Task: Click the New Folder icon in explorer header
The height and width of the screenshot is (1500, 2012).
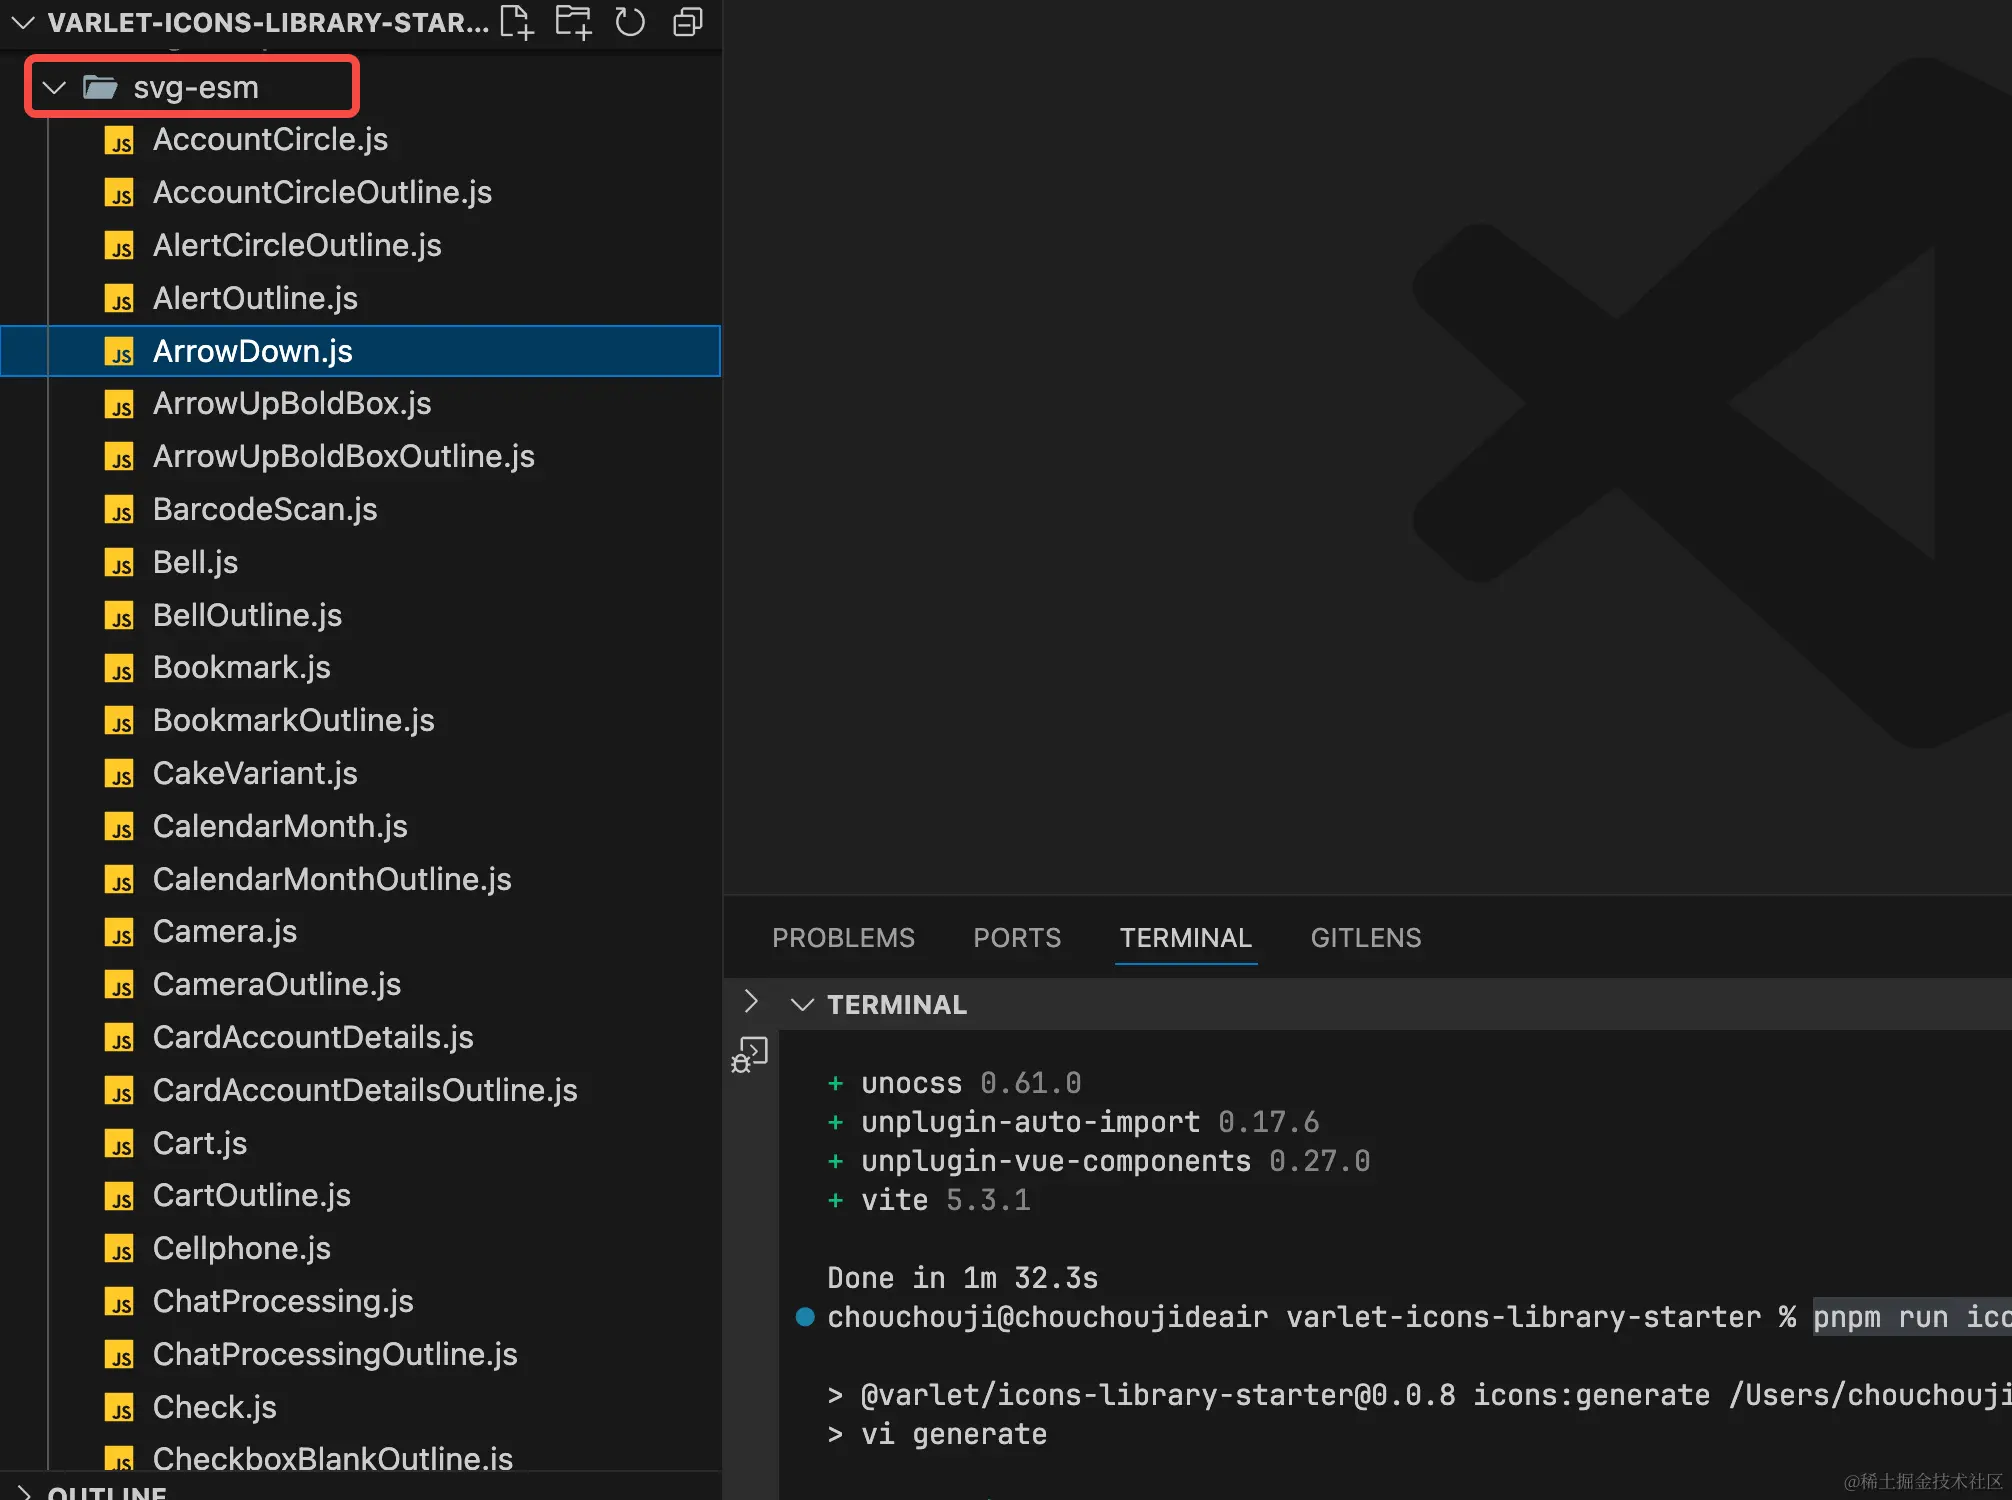Action: pos(573,22)
